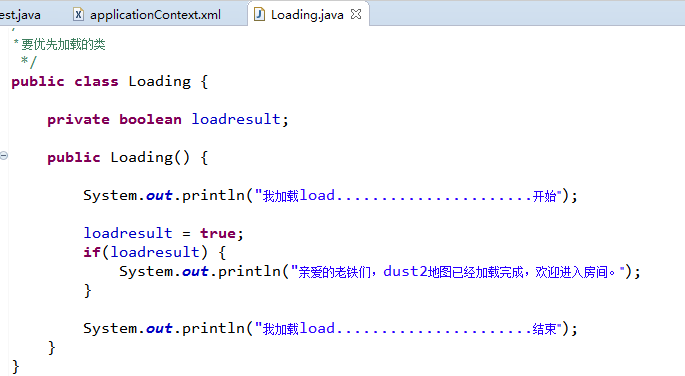The image size is (685, 376).
Task: Click loadresult in the assignment statement
Action: tap(128, 233)
